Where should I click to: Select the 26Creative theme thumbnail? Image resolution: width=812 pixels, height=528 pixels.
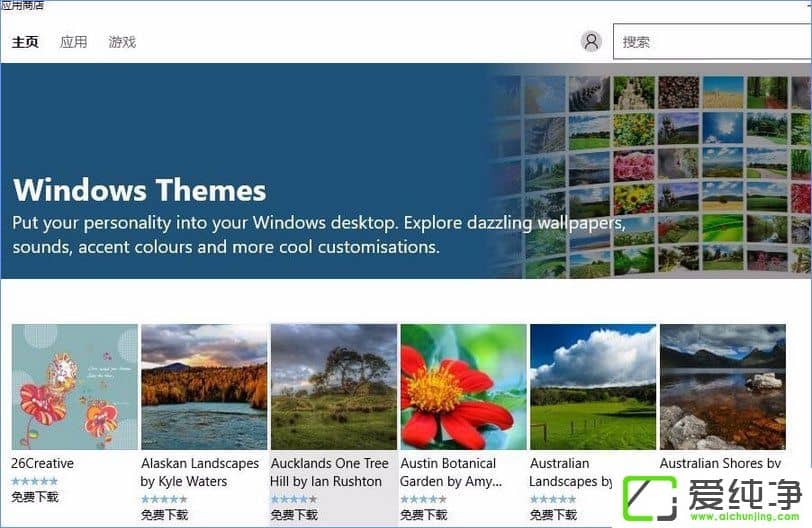click(75, 386)
